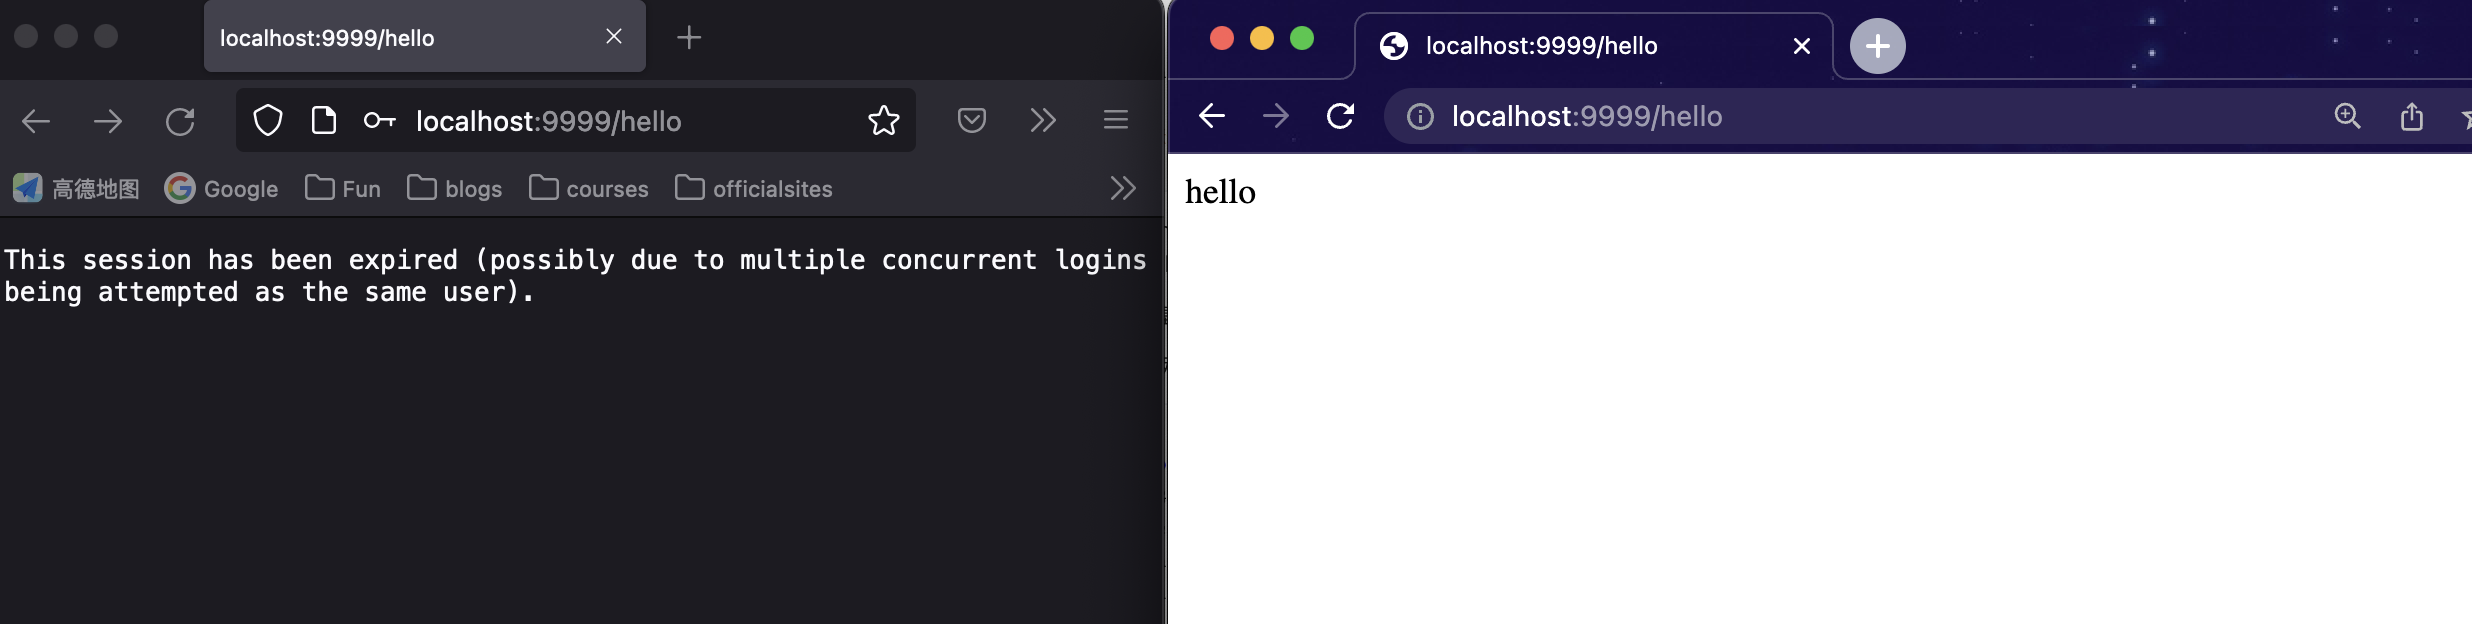Open the blogs bookmark folder
2472x624 pixels.
pos(455,188)
